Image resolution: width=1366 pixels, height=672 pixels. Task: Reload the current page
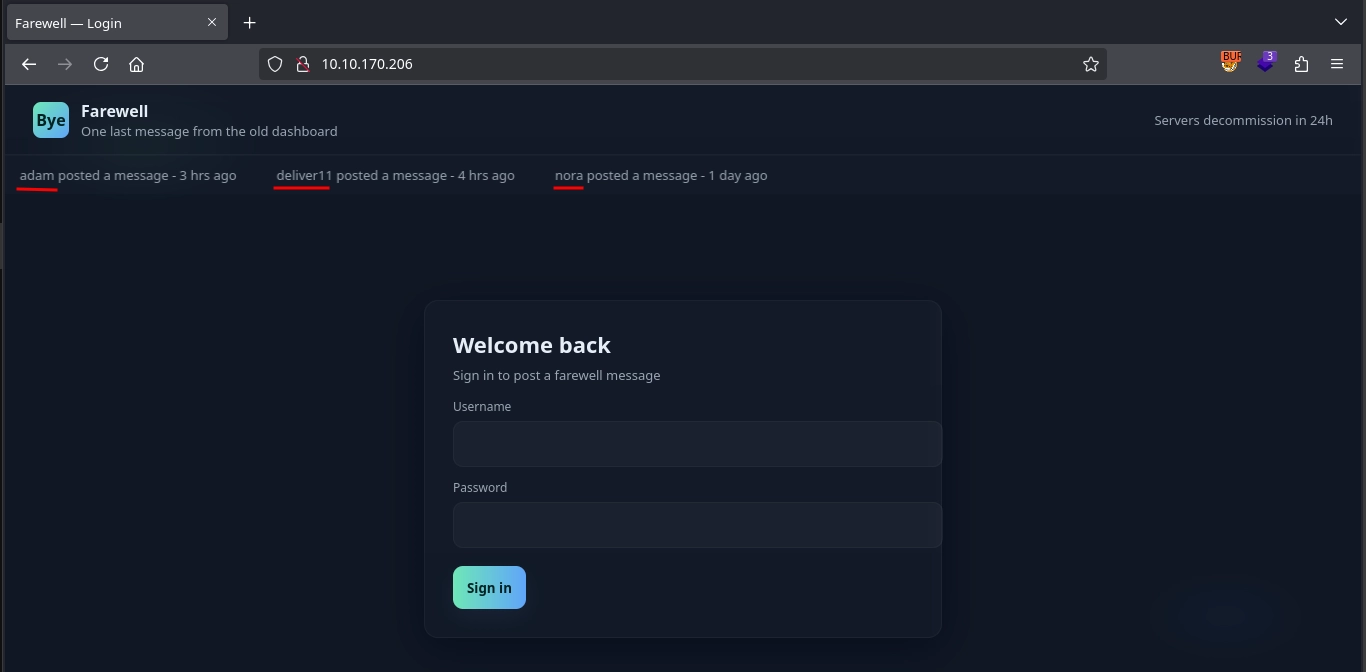coord(101,64)
